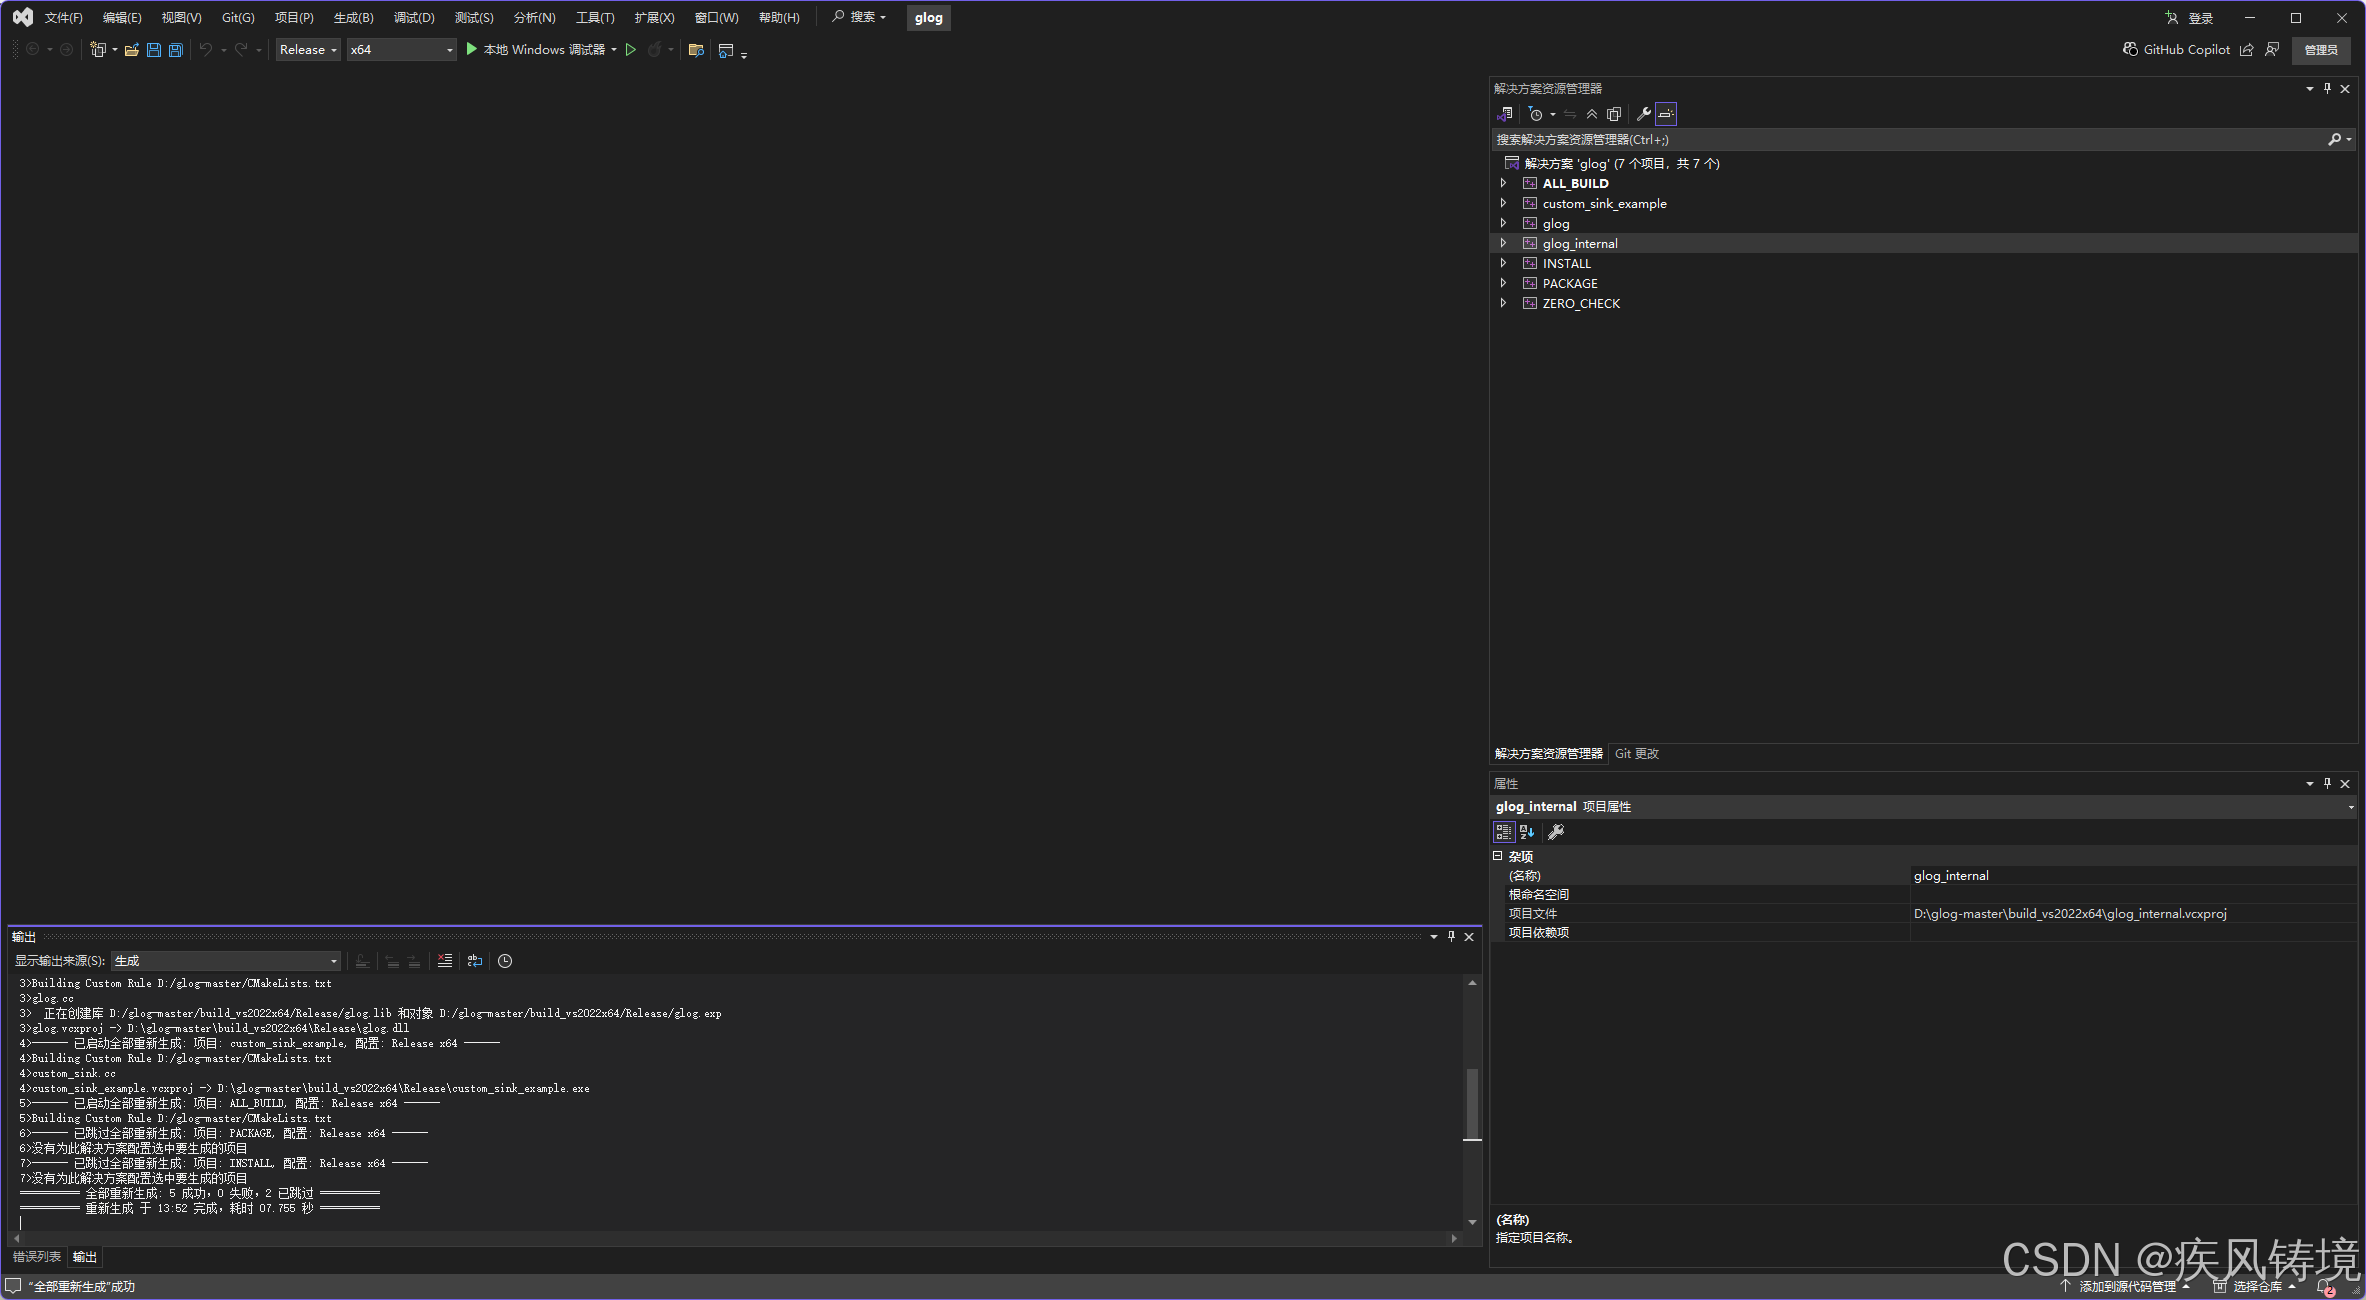Image resolution: width=2366 pixels, height=1300 pixels.
Task: Switch to the 错误列表 tab
Action: coord(37,1257)
